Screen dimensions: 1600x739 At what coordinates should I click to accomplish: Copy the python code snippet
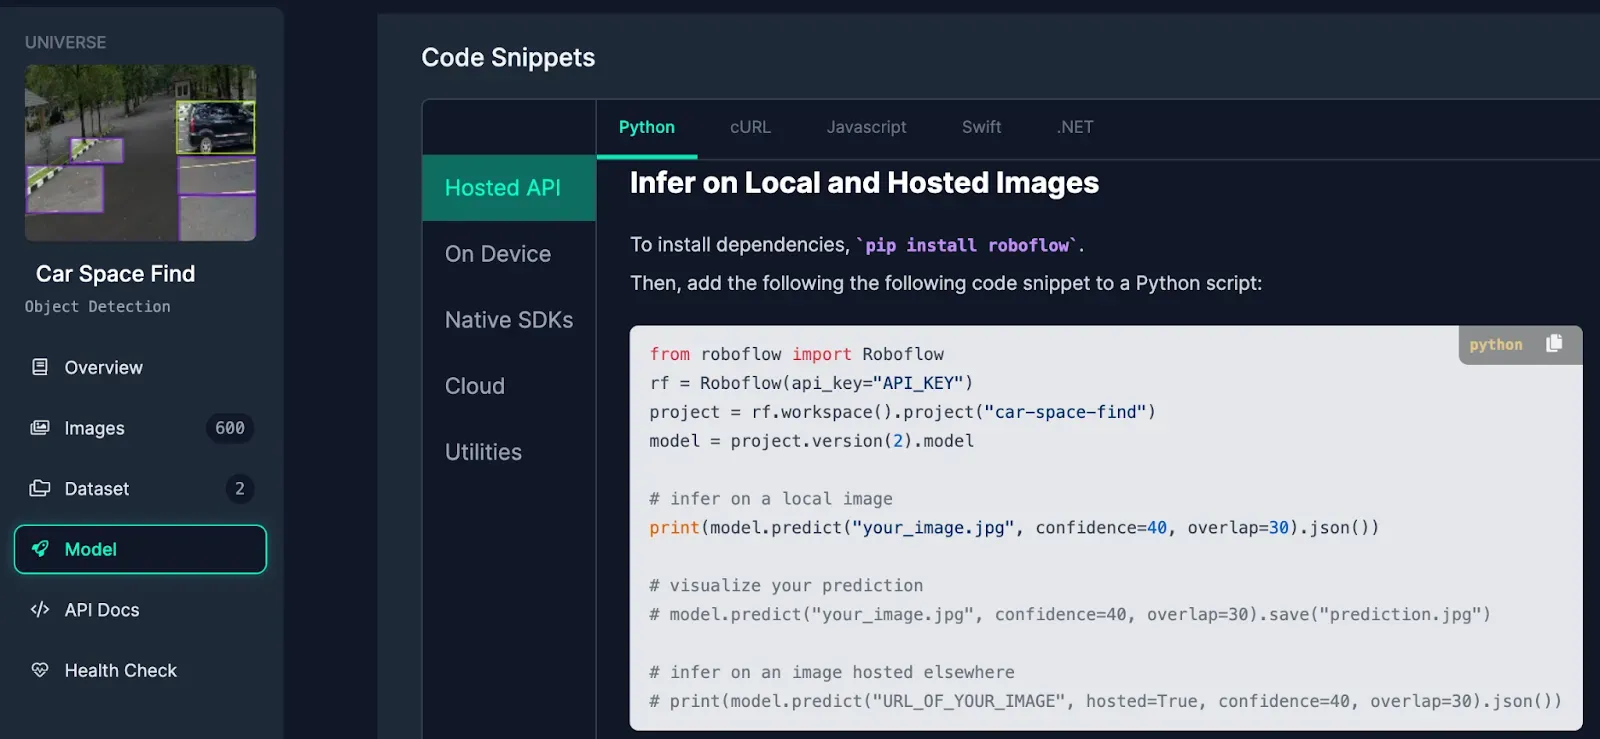(1554, 343)
